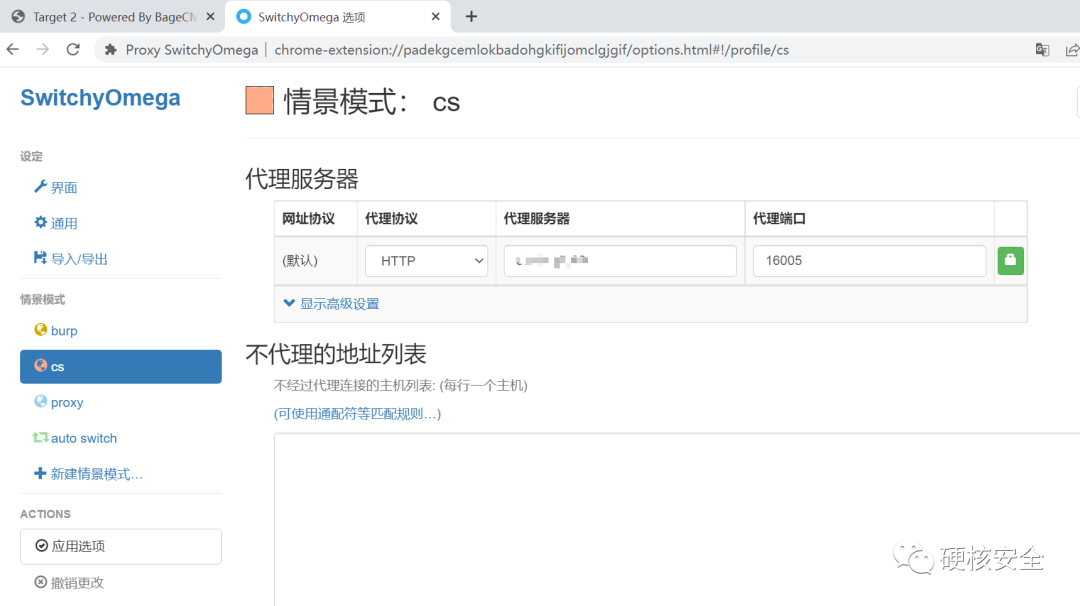Open a new browser tab
Screen dimensions: 1080x606
pos(471,17)
